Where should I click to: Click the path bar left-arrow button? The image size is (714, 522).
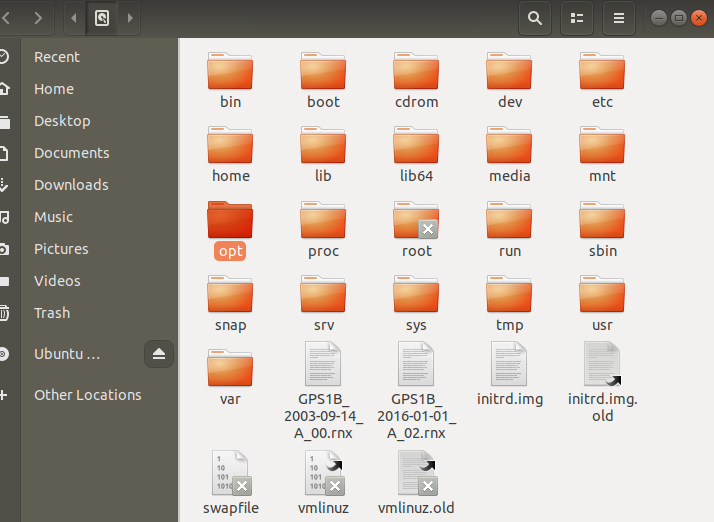tap(74, 18)
